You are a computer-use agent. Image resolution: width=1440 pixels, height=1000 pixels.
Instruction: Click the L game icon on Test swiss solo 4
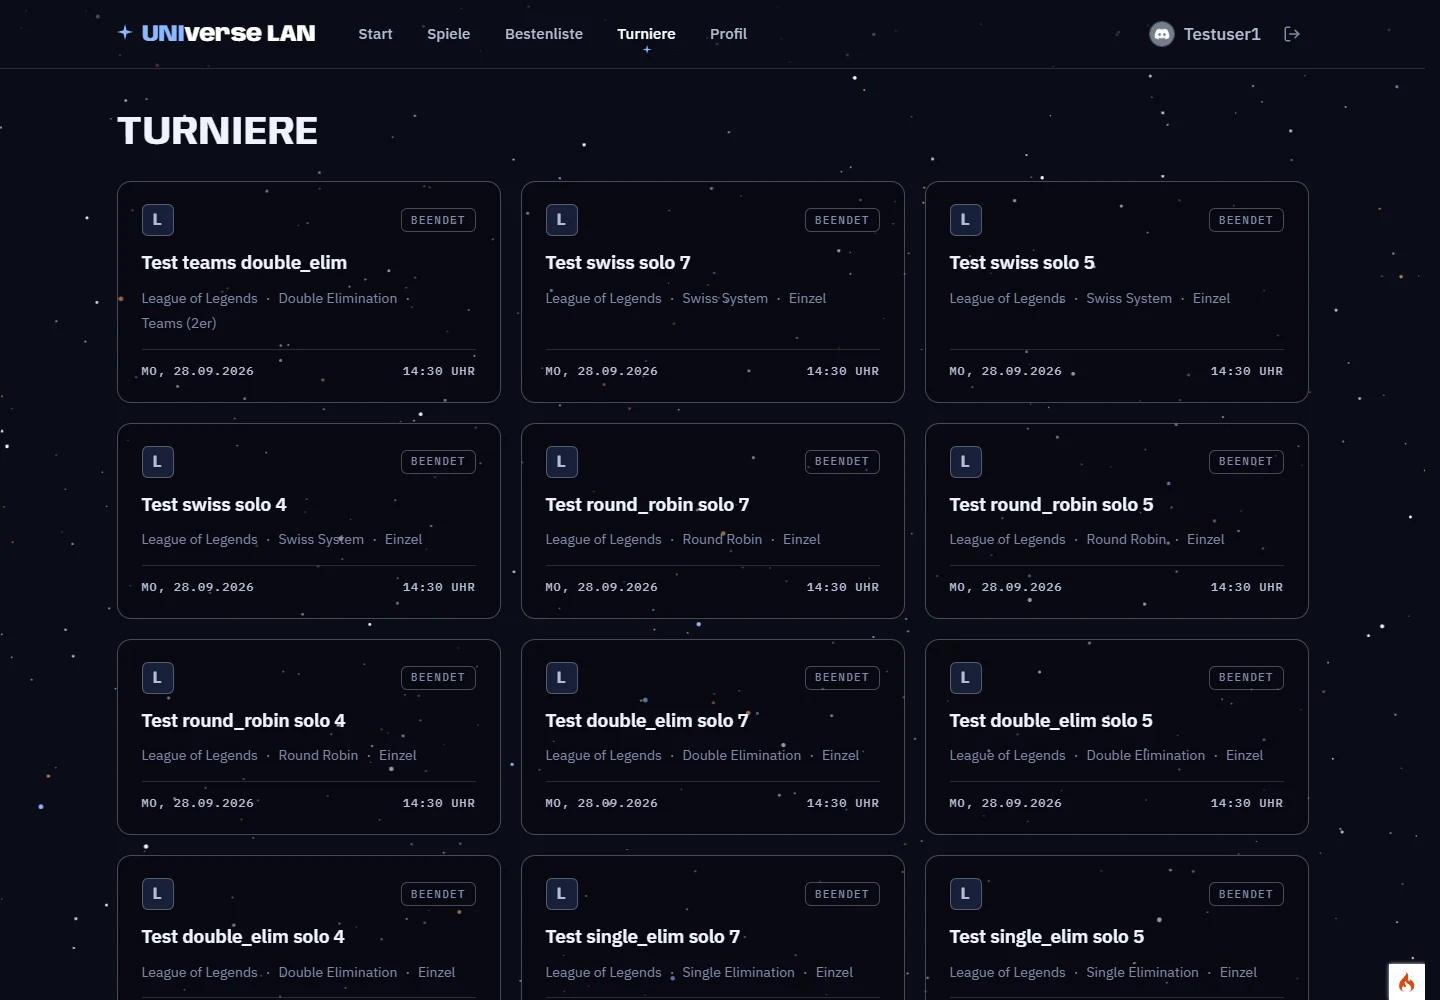158,462
